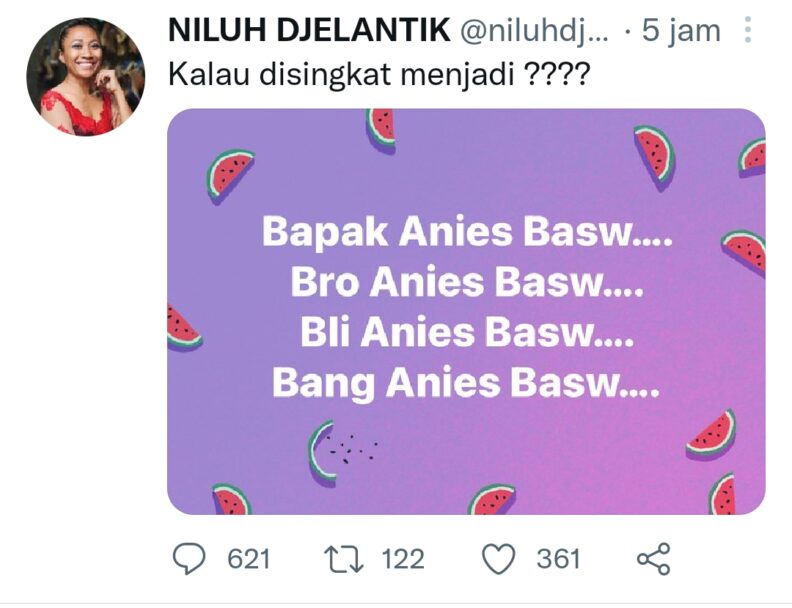Screen dimensions: 792x608
Task: Like the tweet with the heart icon
Action: pos(499,559)
